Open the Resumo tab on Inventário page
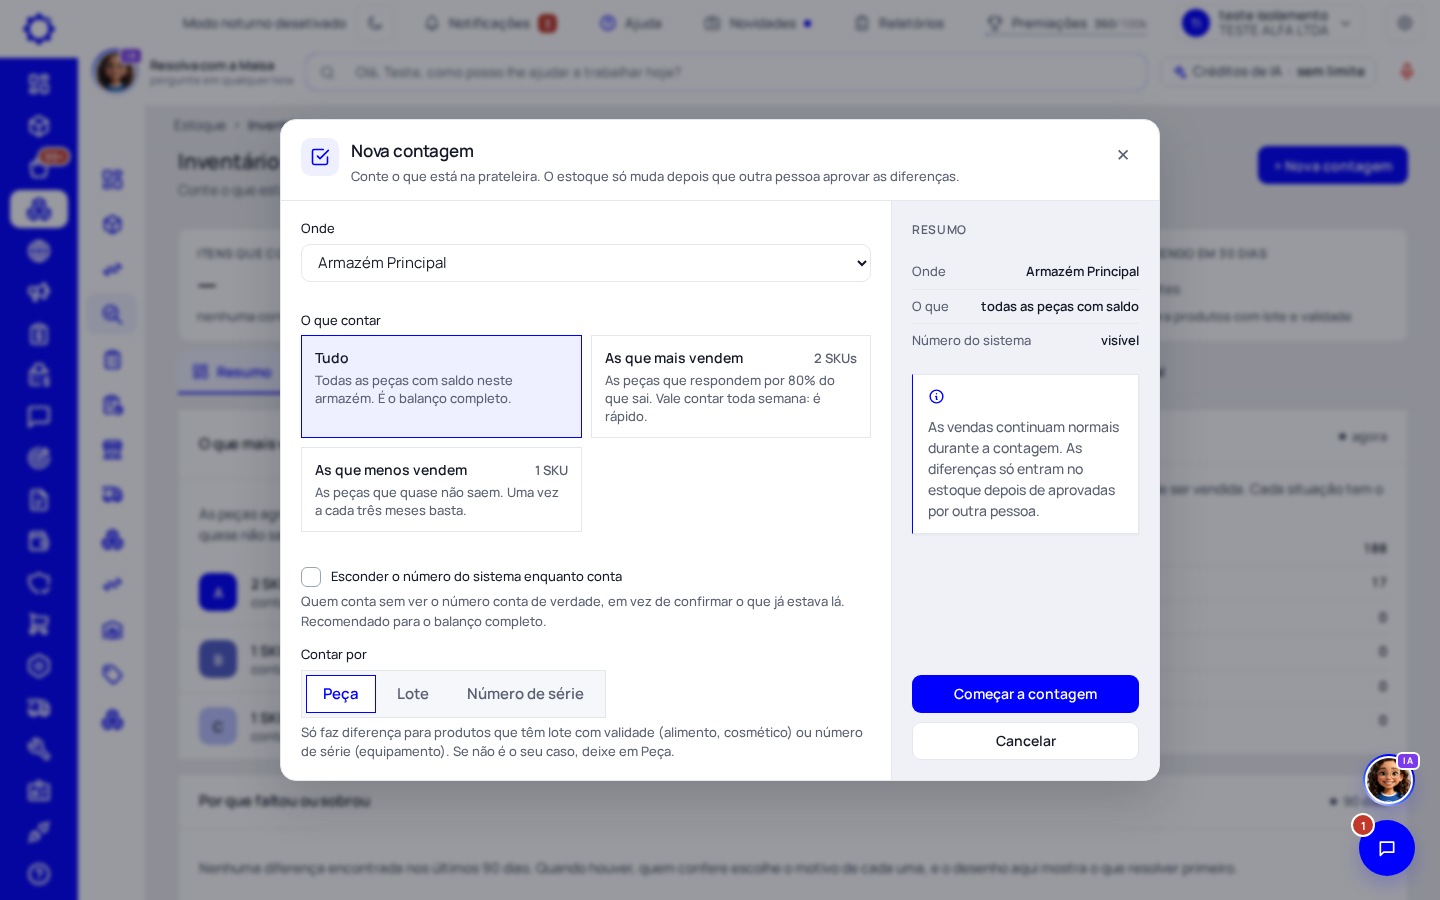 click(x=232, y=372)
